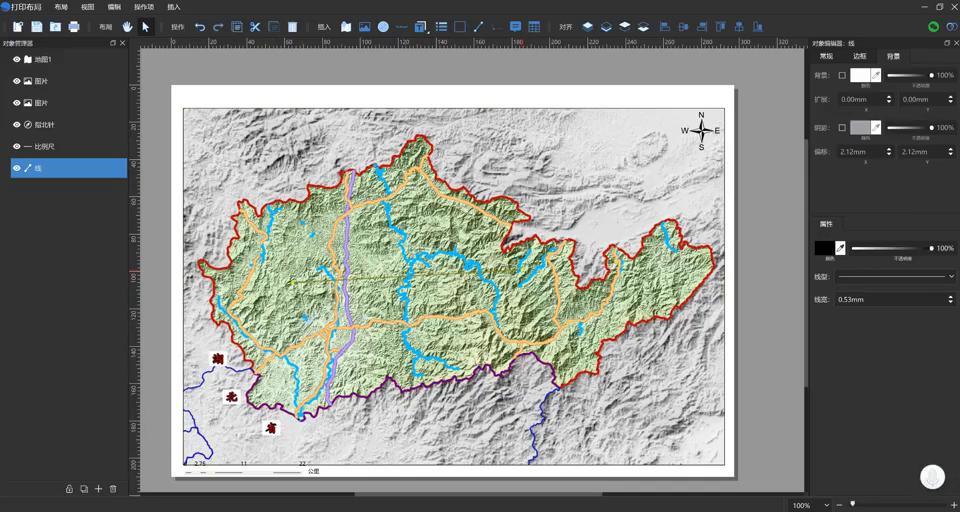This screenshot has height=512, width=960.
Task: Click the undo arrow icon
Action: point(200,27)
